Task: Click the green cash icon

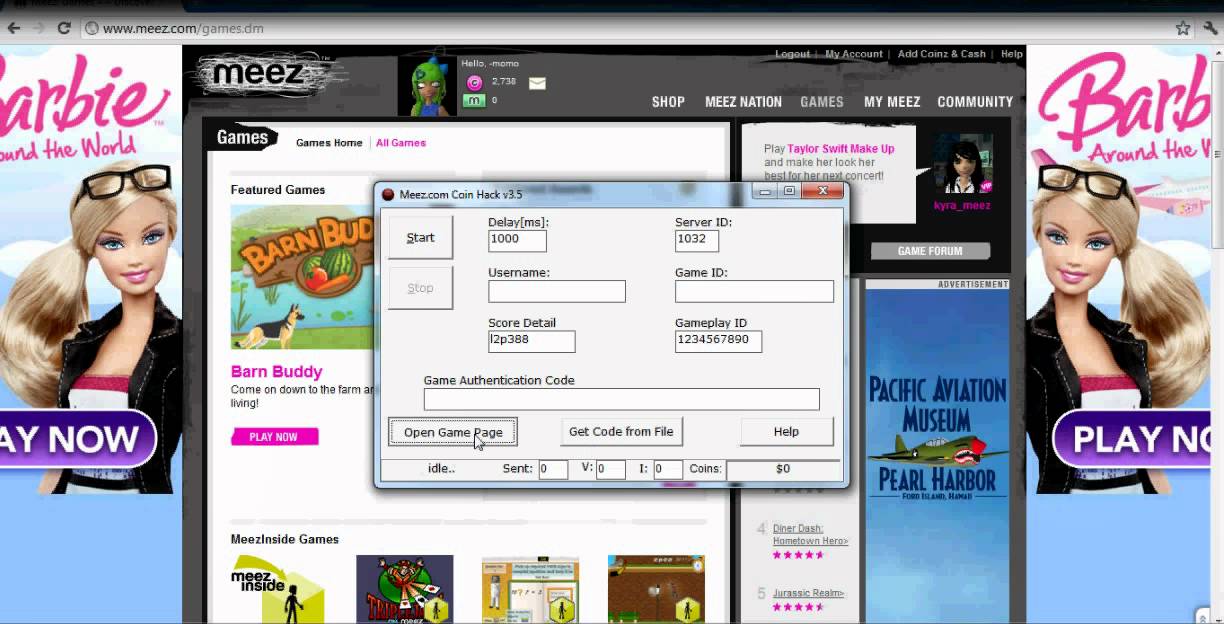Action: (474, 100)
